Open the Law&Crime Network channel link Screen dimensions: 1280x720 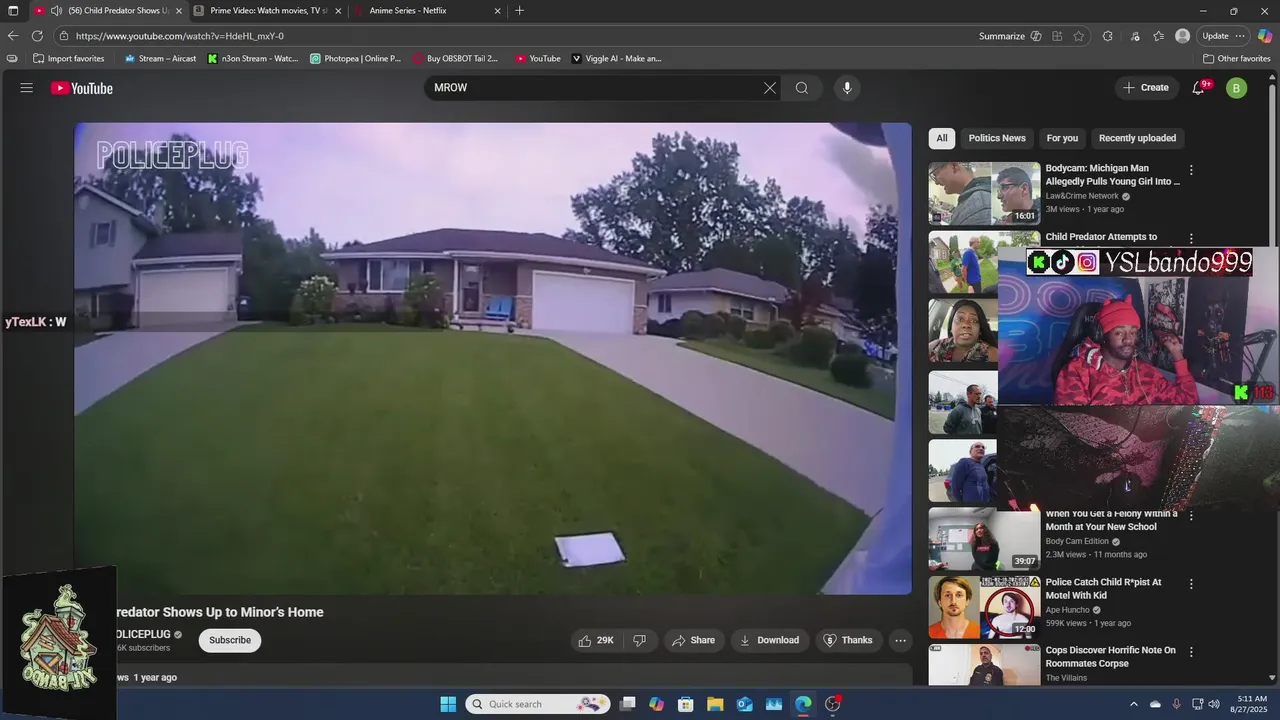click(1082, 196)
